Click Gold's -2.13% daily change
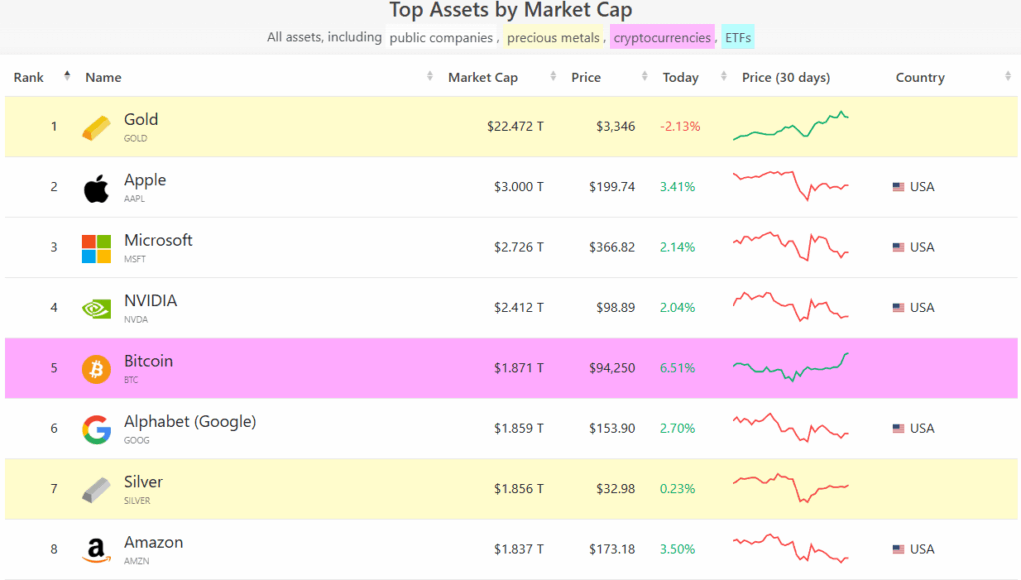Image resolution: width=1021 pixels, height=580 pixels. pos(680,126)
